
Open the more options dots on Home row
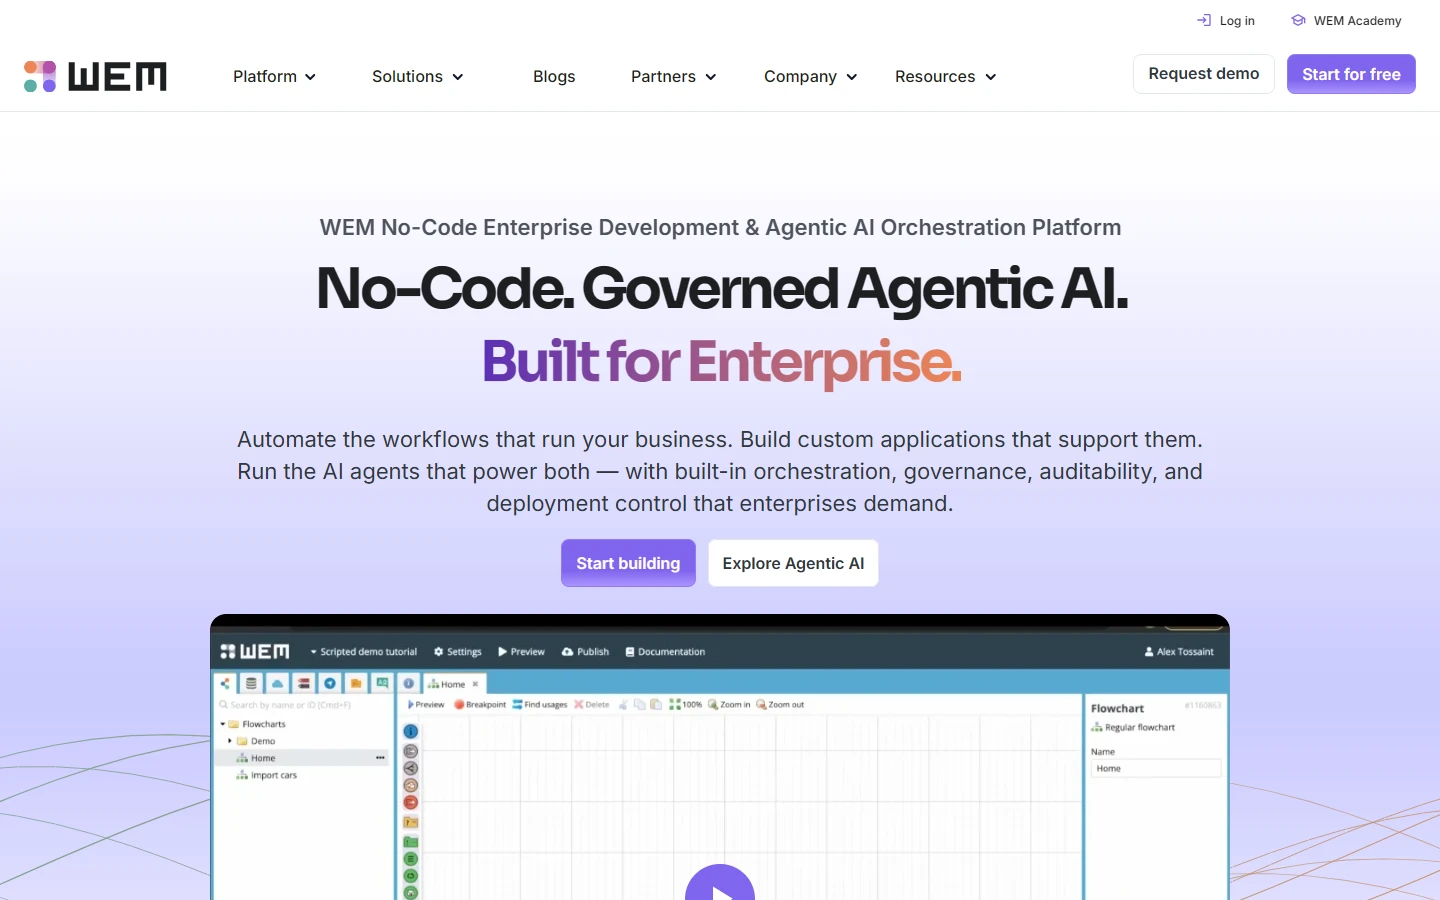pos(380,758)
